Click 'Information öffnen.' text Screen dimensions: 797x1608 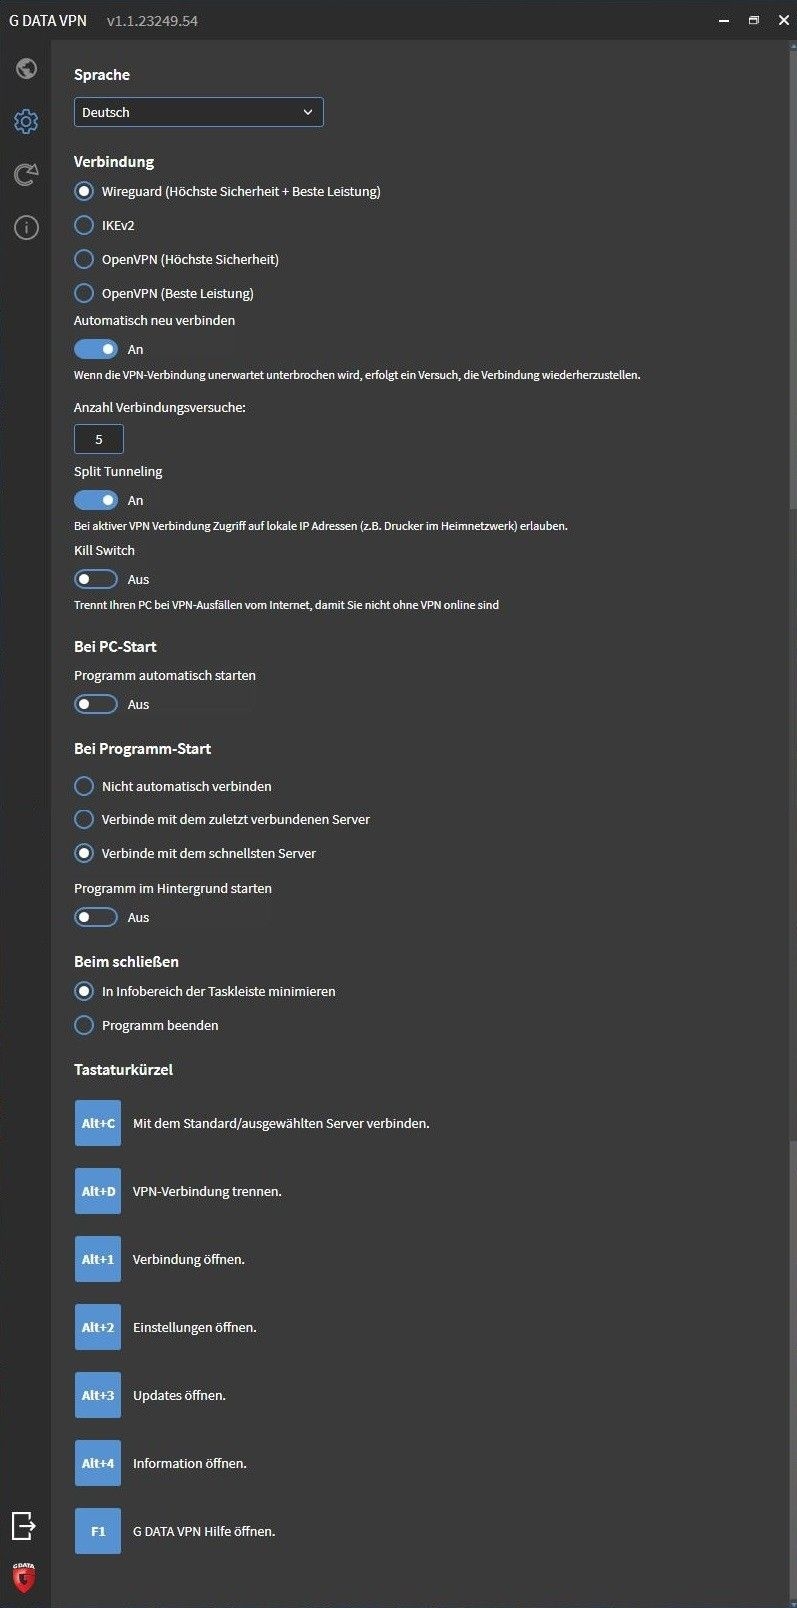[x=190, y=1463]
